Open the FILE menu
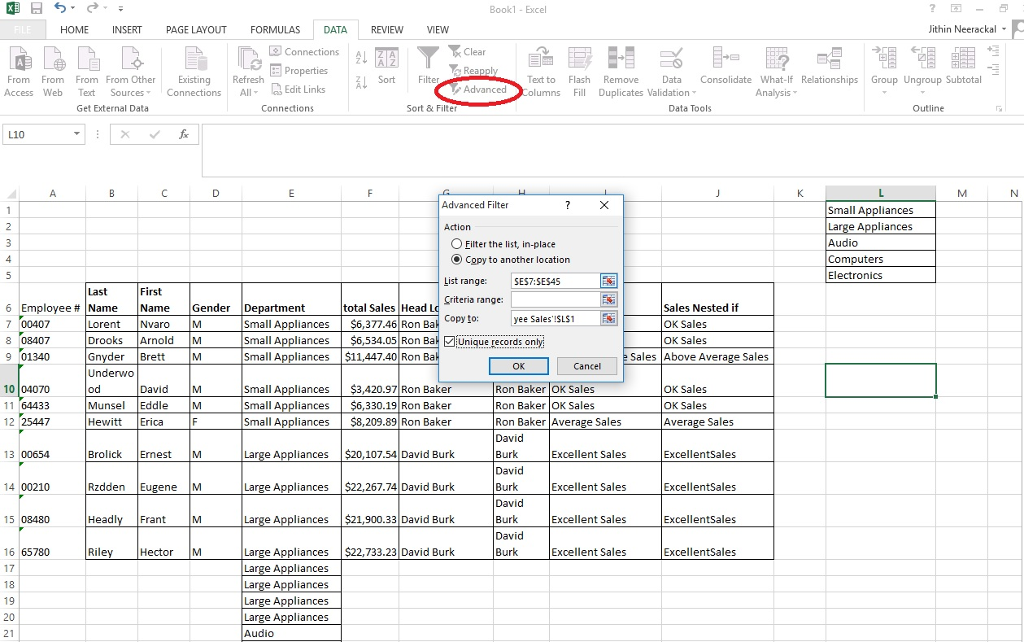This screenshot has height=642, width=1024. pos(24,29)
